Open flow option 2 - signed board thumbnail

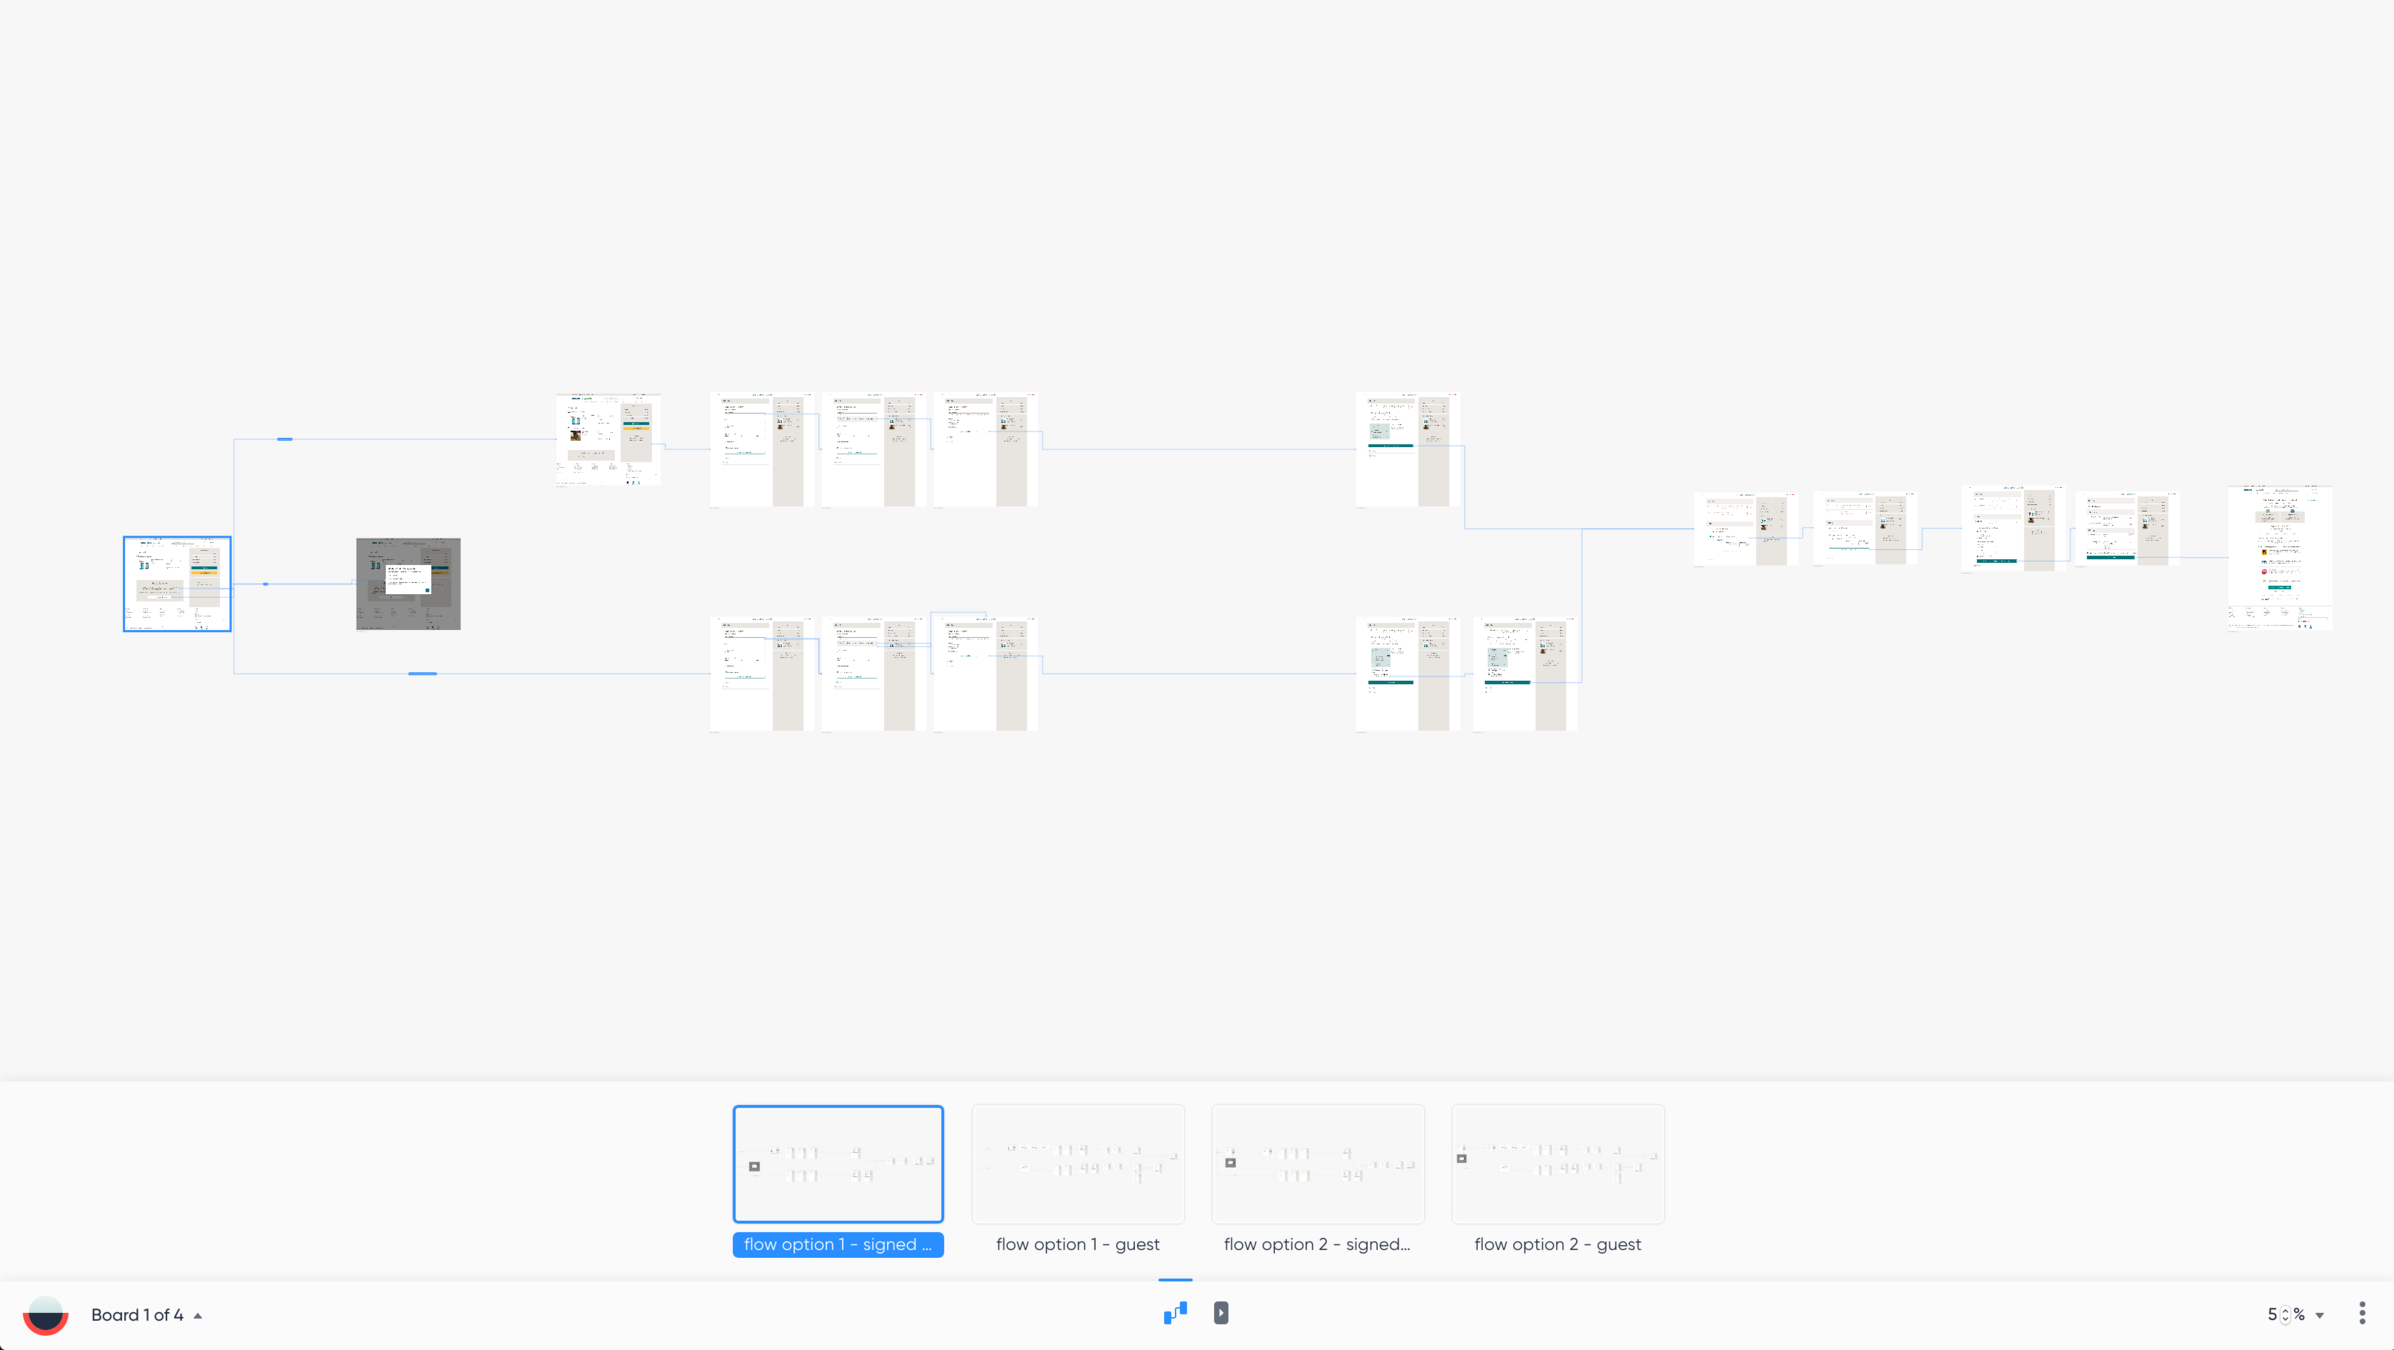coord(1318,1164)
